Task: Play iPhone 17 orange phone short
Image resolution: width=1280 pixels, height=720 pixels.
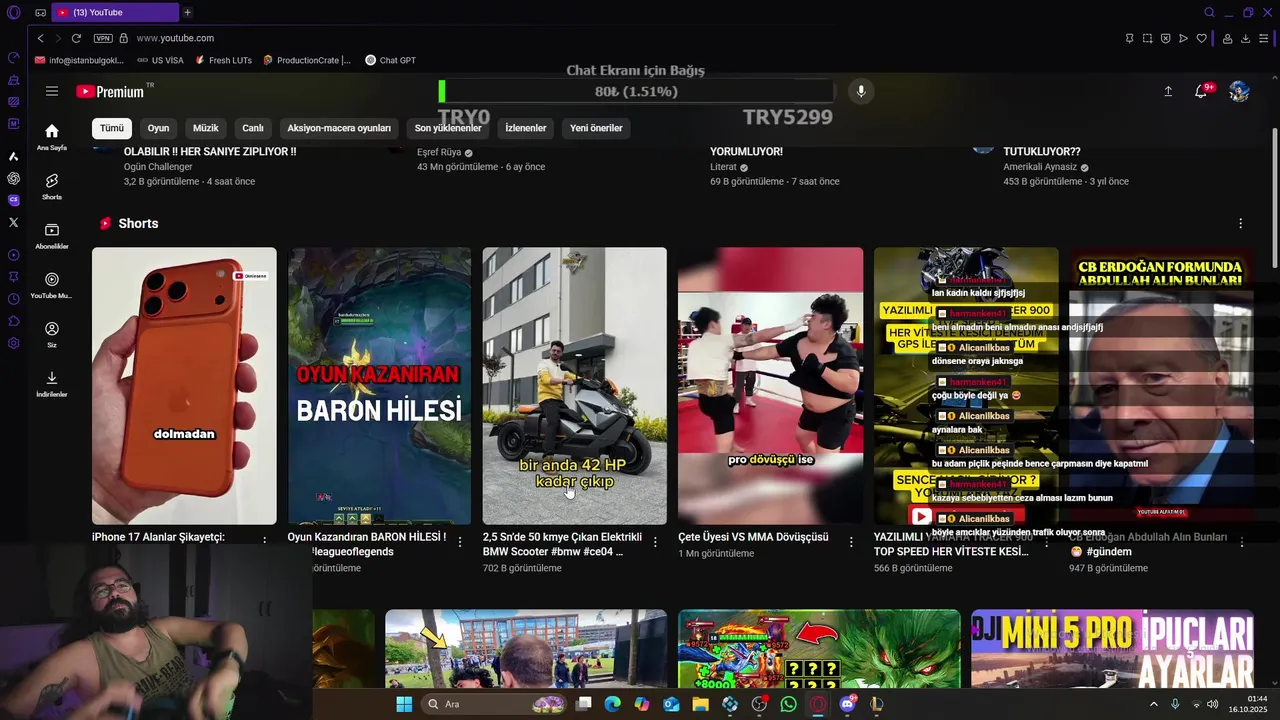Action: (x=184, y=386)
